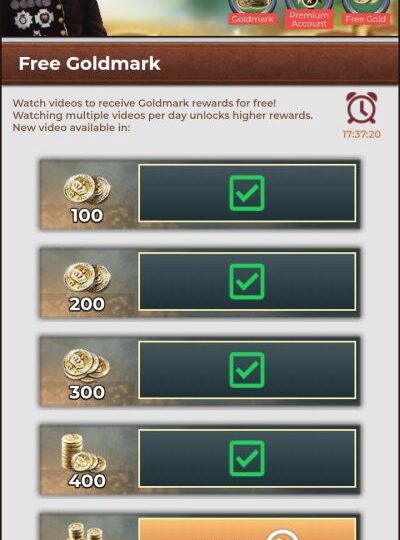400x540 pixels.
Task: Click the 100 reward amount label
Action: pyautogui.click(x=87, y=216)
